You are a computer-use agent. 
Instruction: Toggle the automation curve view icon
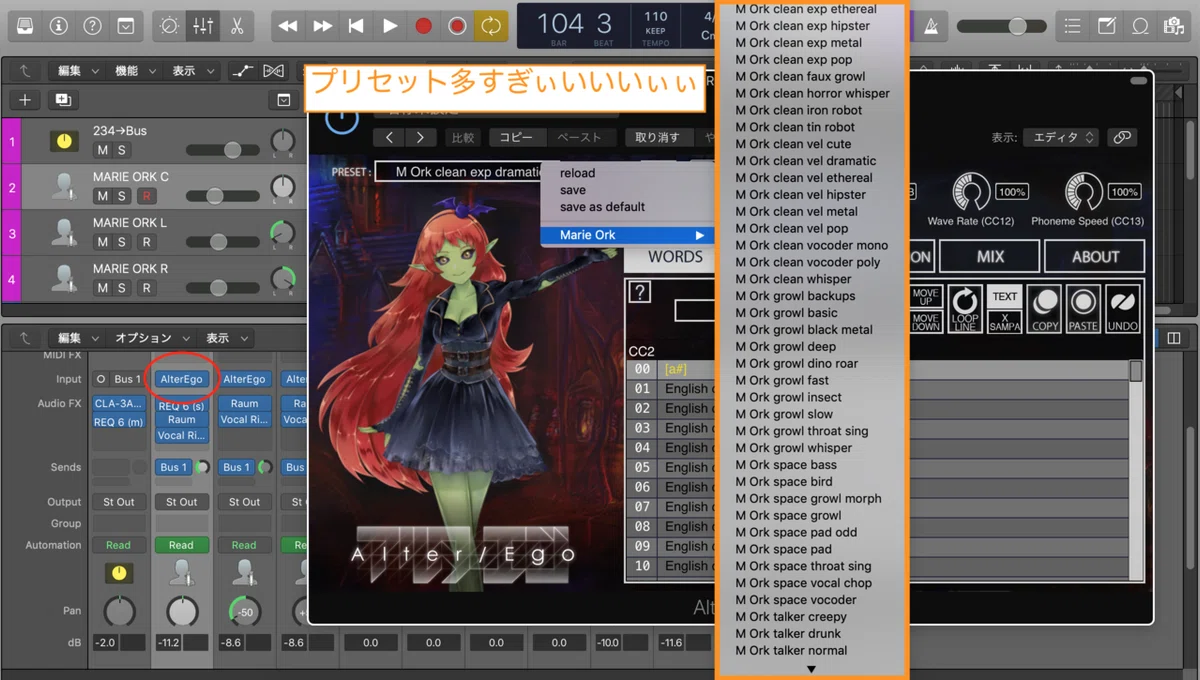[x=241, y=71]
